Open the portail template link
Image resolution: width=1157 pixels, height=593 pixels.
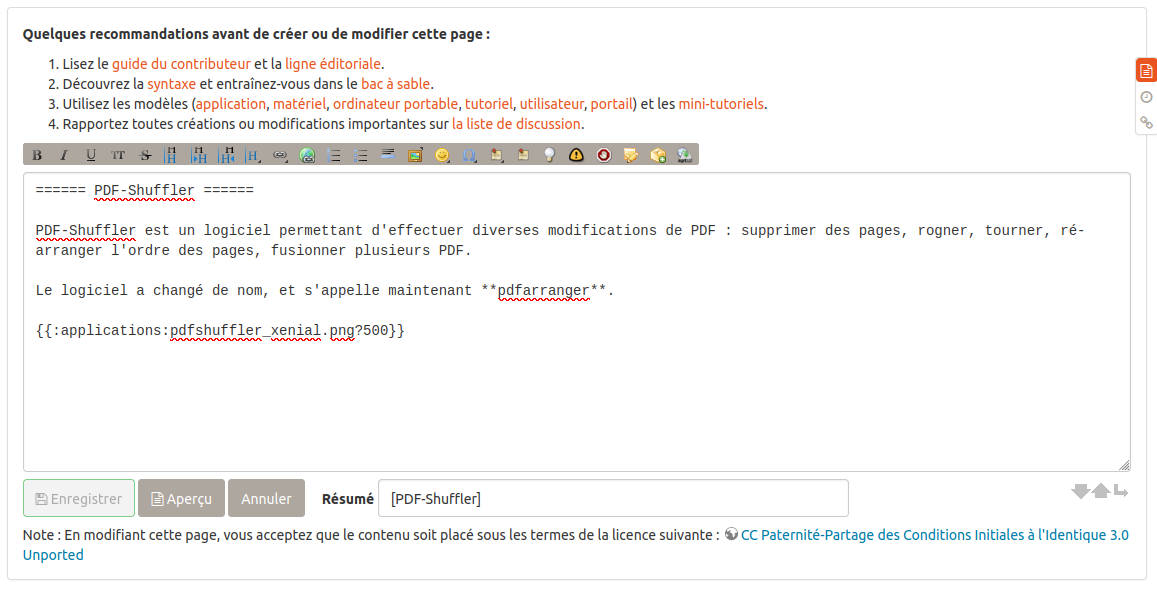[x=612, y=104]
